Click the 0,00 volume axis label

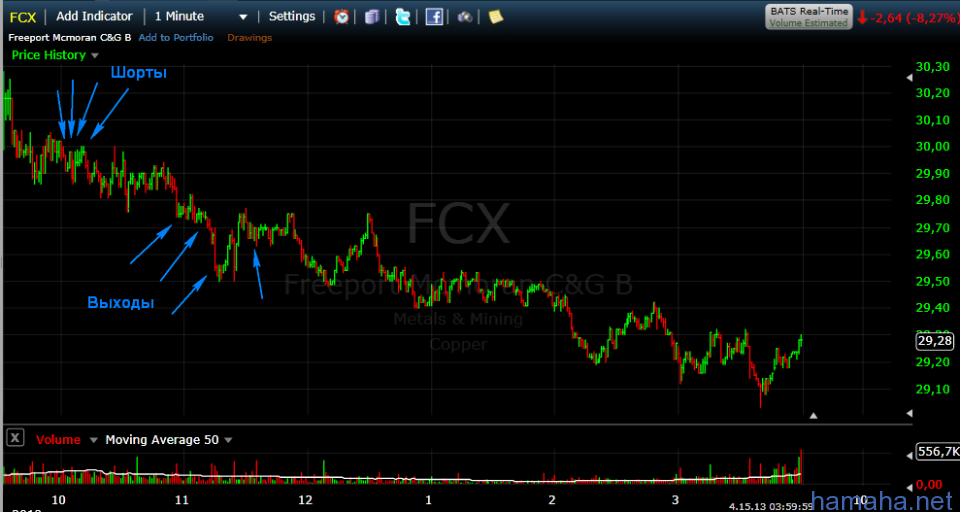[x=929, y=485]
